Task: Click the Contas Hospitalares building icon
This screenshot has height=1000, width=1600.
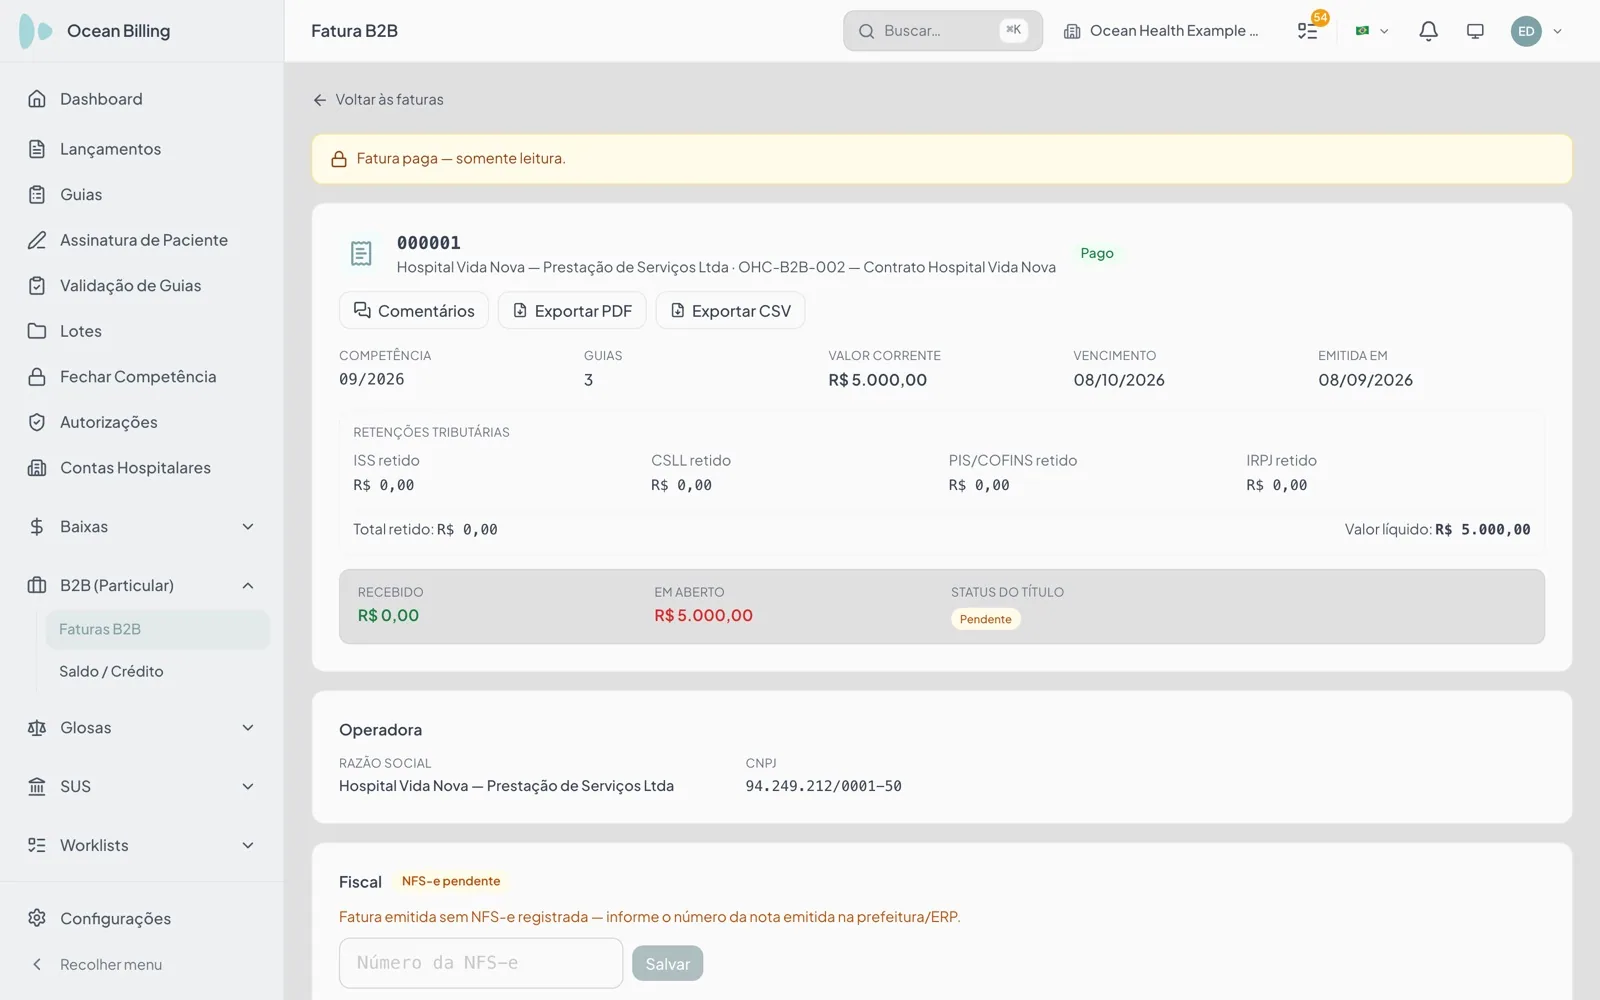Action: pos(37,468)
